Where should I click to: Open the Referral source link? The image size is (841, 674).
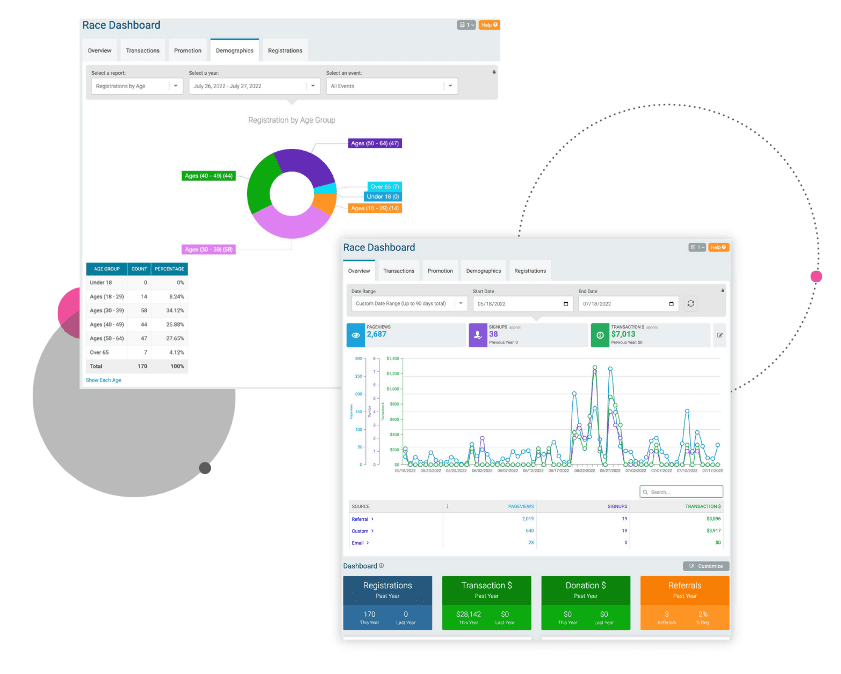(x=360, y=519)
